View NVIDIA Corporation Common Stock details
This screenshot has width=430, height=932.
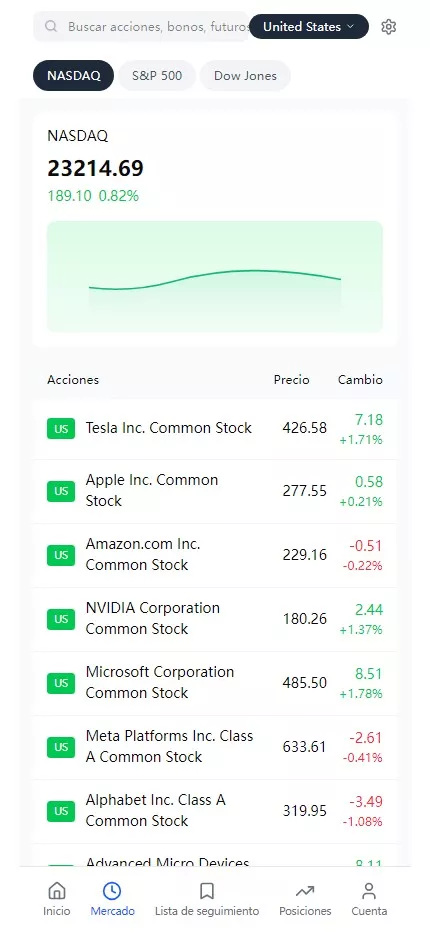coord(215,619)
